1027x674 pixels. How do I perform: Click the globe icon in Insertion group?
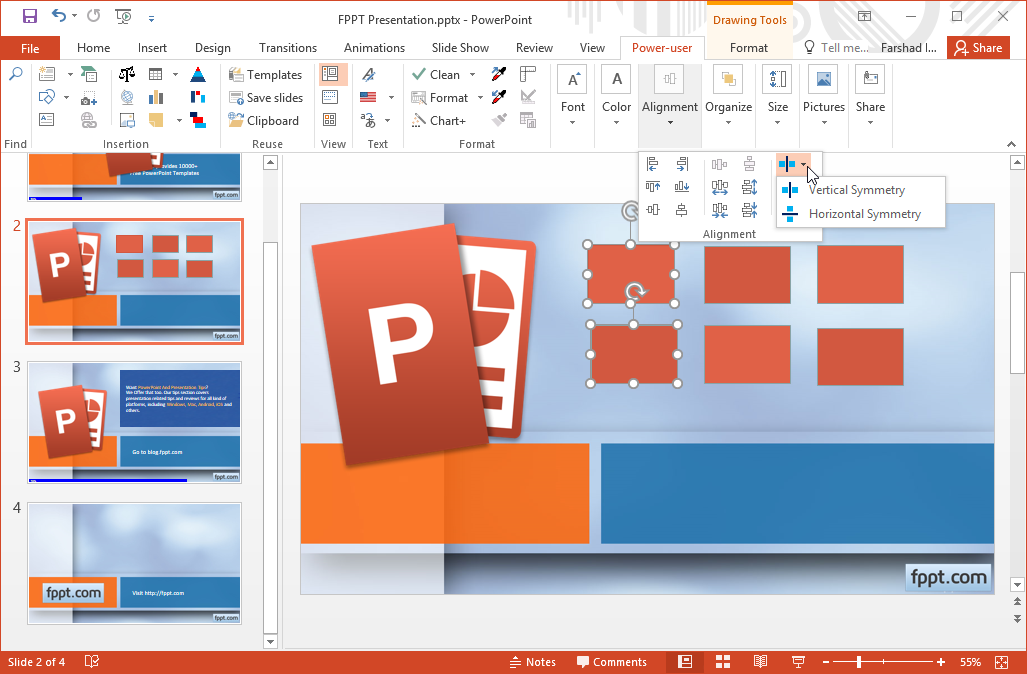(127, 98)
